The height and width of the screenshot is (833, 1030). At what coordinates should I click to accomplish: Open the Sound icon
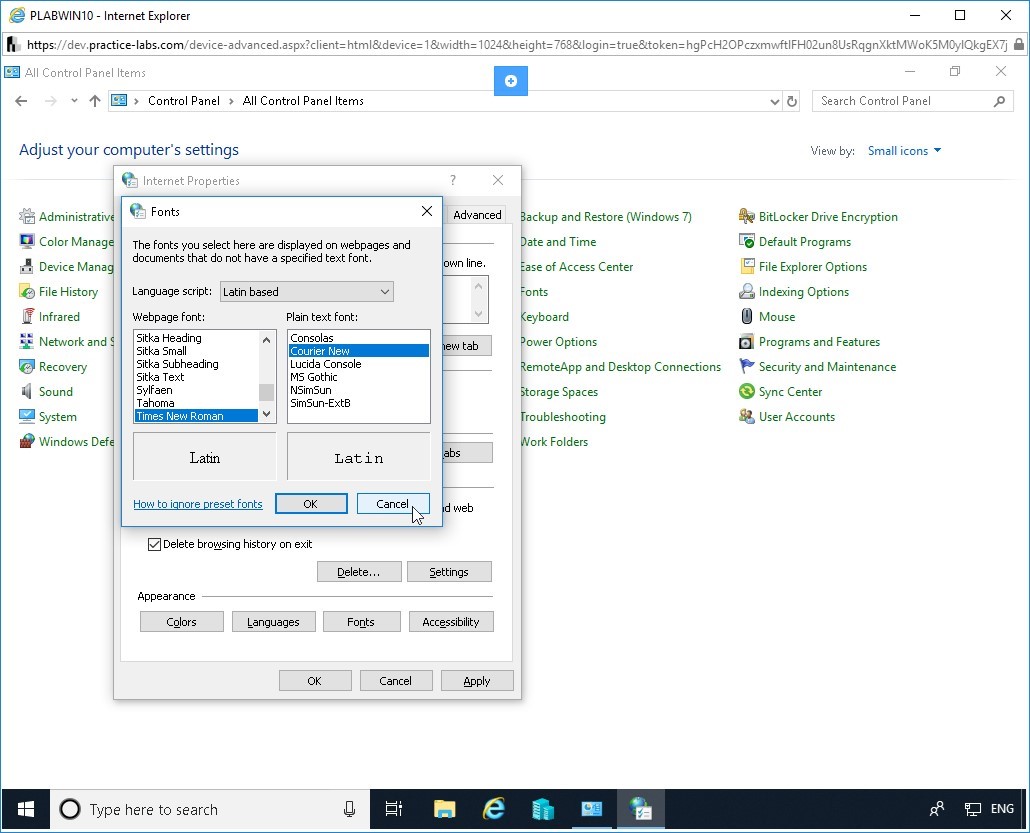[27, 391]
